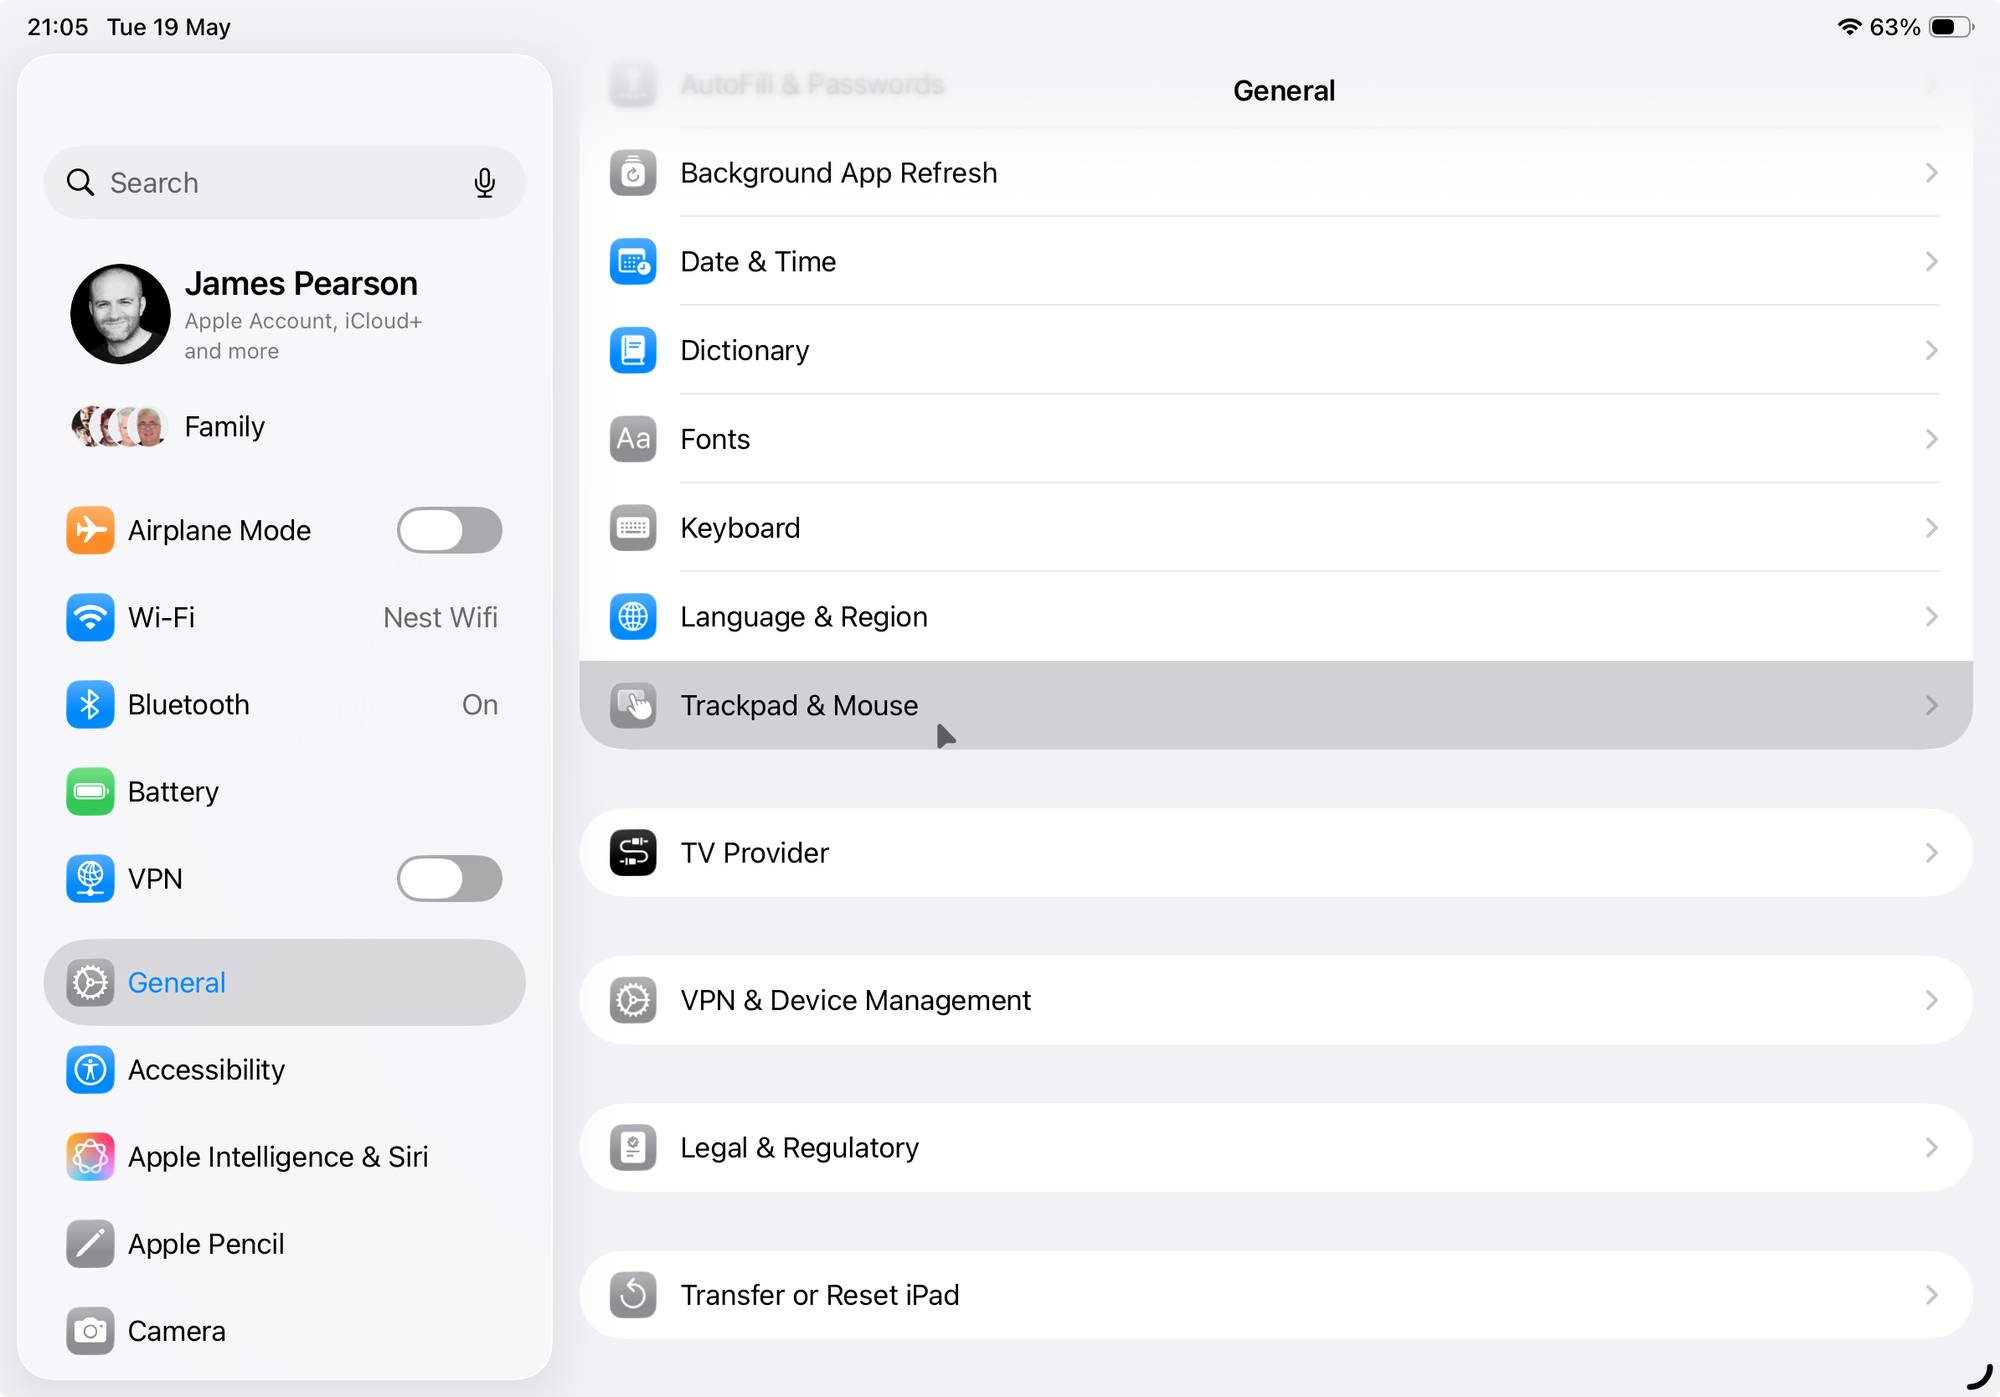2000x1397 pixels.
Task: Select General in the settings sidebar
Action: (x=284, y=983)
